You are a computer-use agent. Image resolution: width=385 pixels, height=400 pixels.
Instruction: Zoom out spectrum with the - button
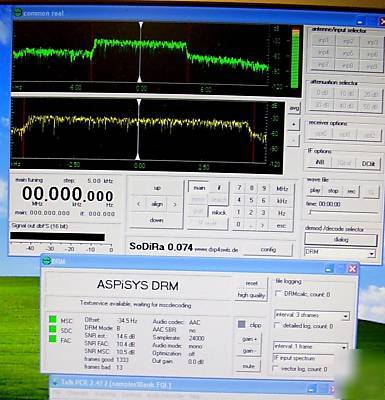click(x=293, y=140)
